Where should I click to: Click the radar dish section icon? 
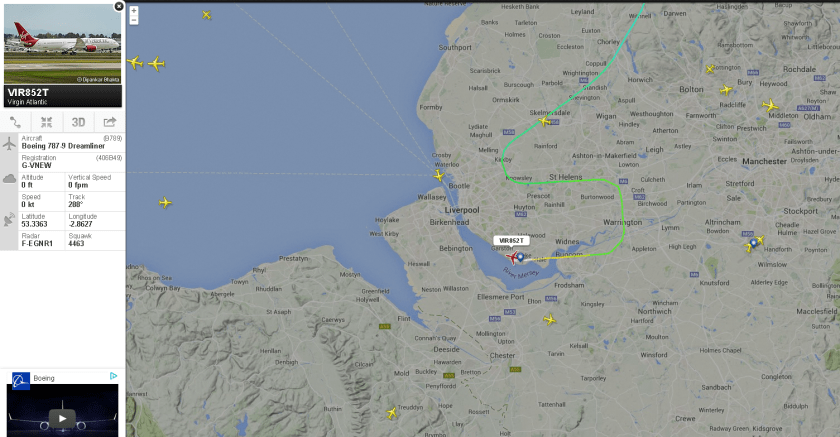pyautogui.click(x=9, y=219)
